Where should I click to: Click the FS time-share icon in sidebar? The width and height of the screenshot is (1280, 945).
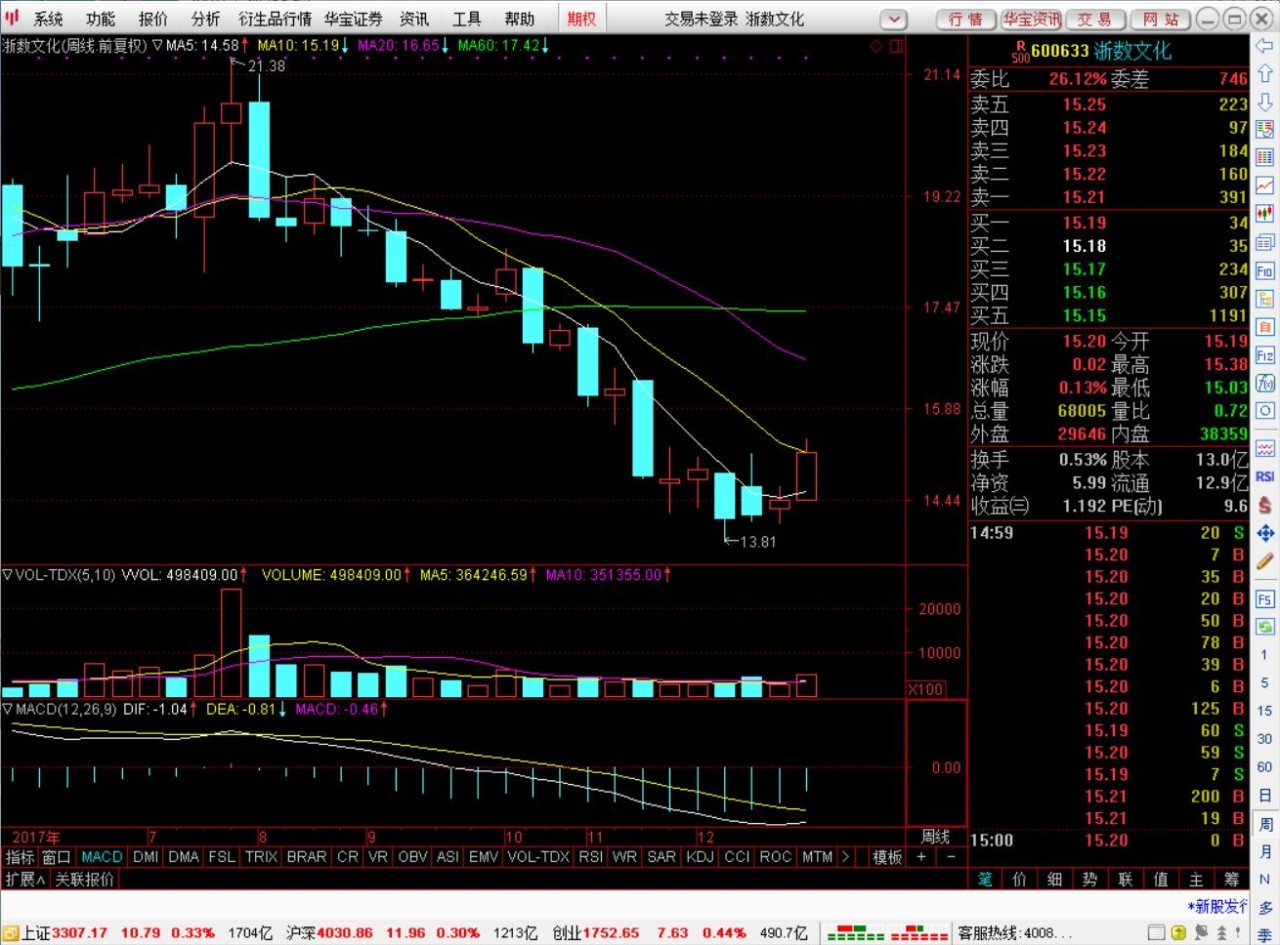[1265, 599]
